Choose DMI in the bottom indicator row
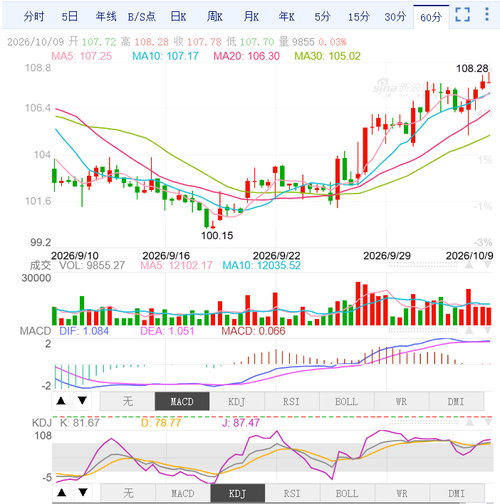500x504 pixels. (456, 493)
